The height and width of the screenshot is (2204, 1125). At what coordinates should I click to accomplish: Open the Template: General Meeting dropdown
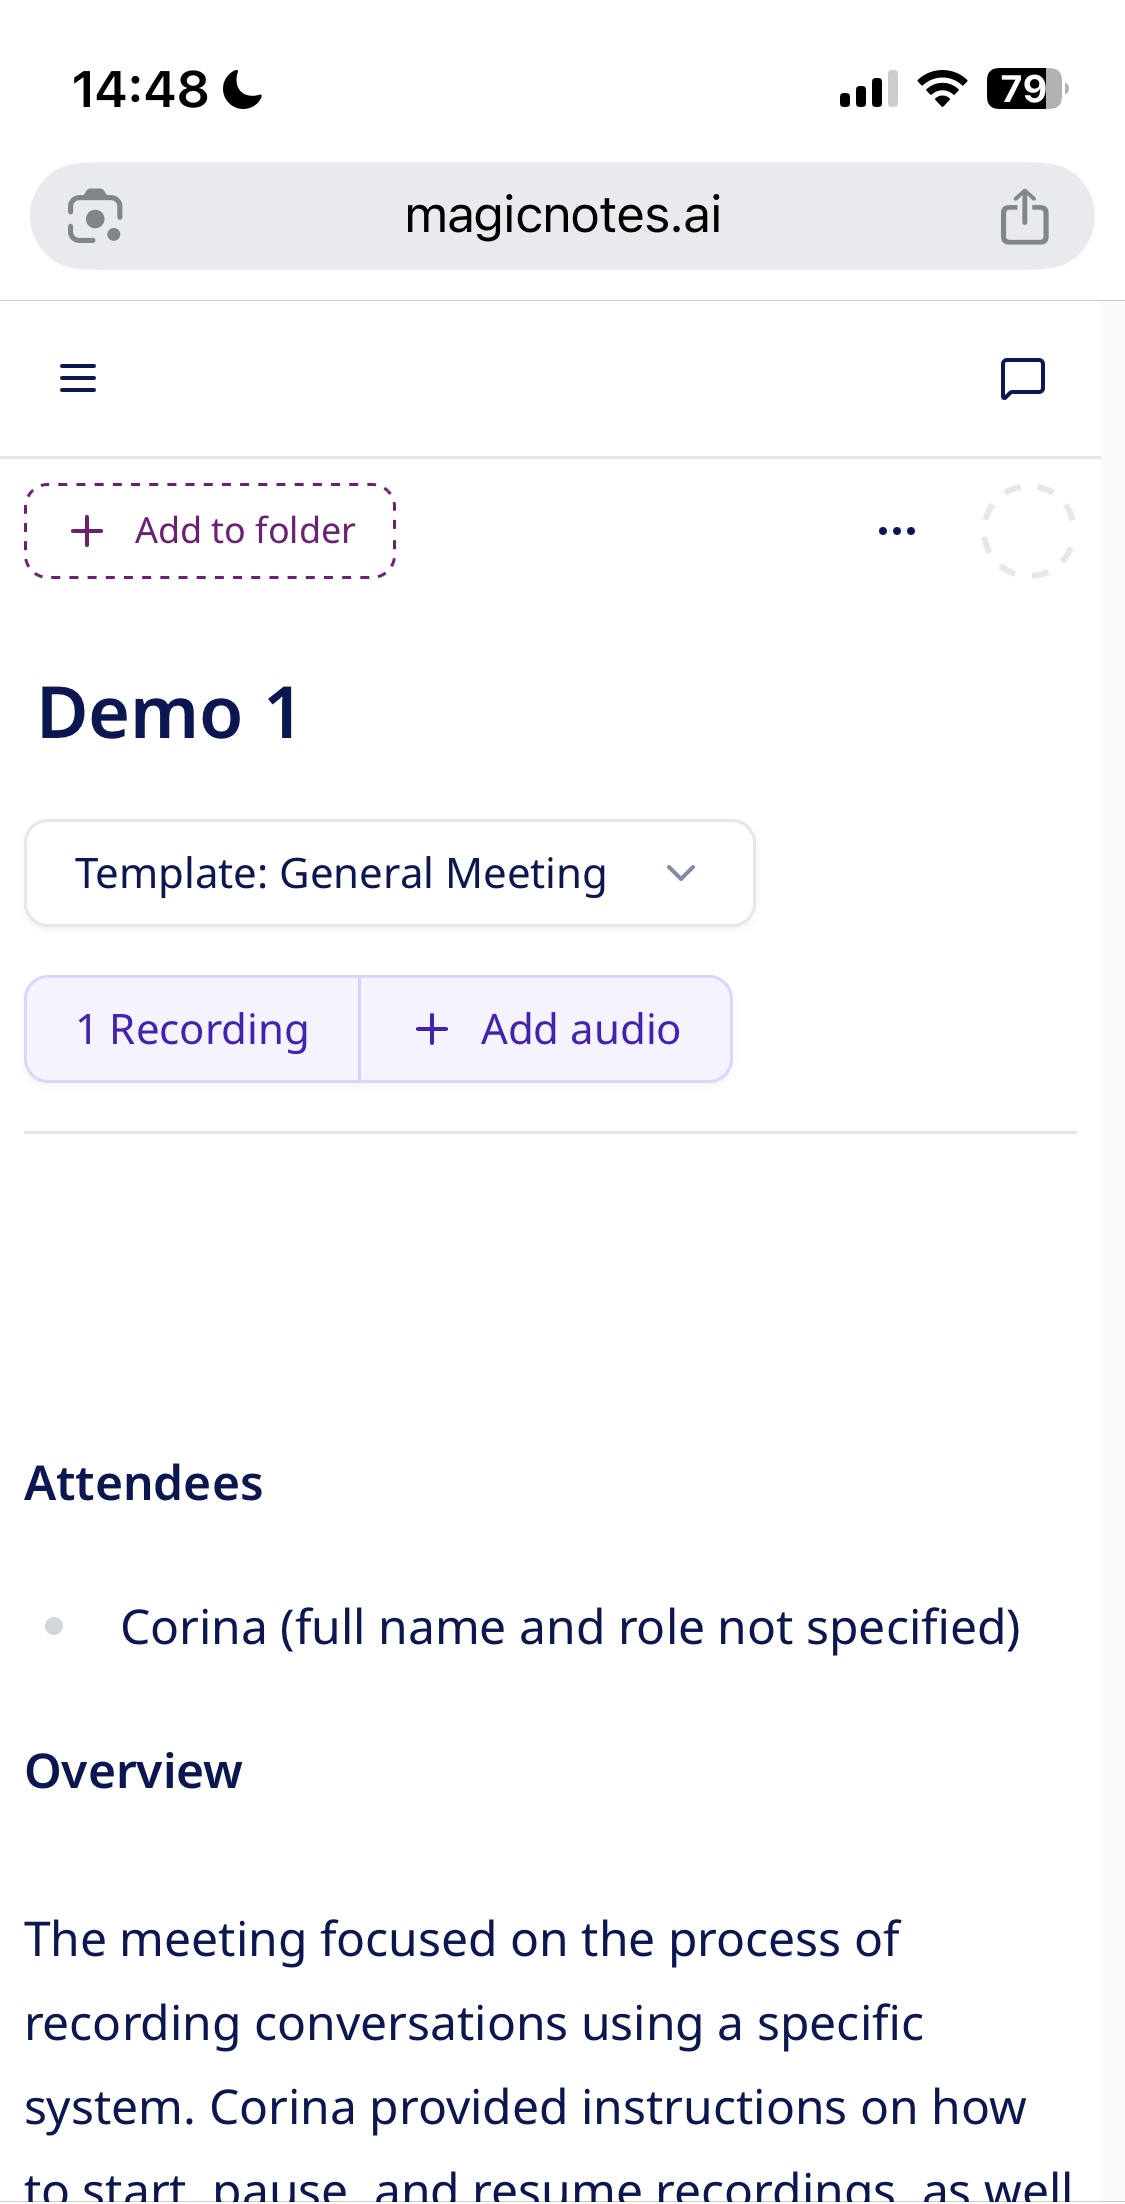point(340,873)
